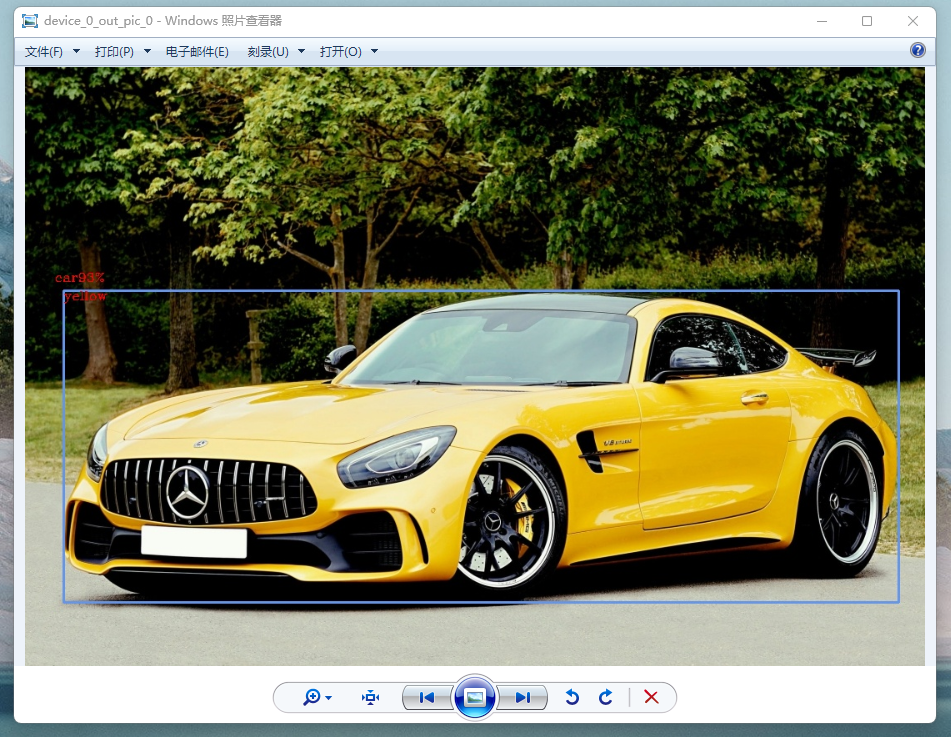Go to the previous picture

click(427, 698)
